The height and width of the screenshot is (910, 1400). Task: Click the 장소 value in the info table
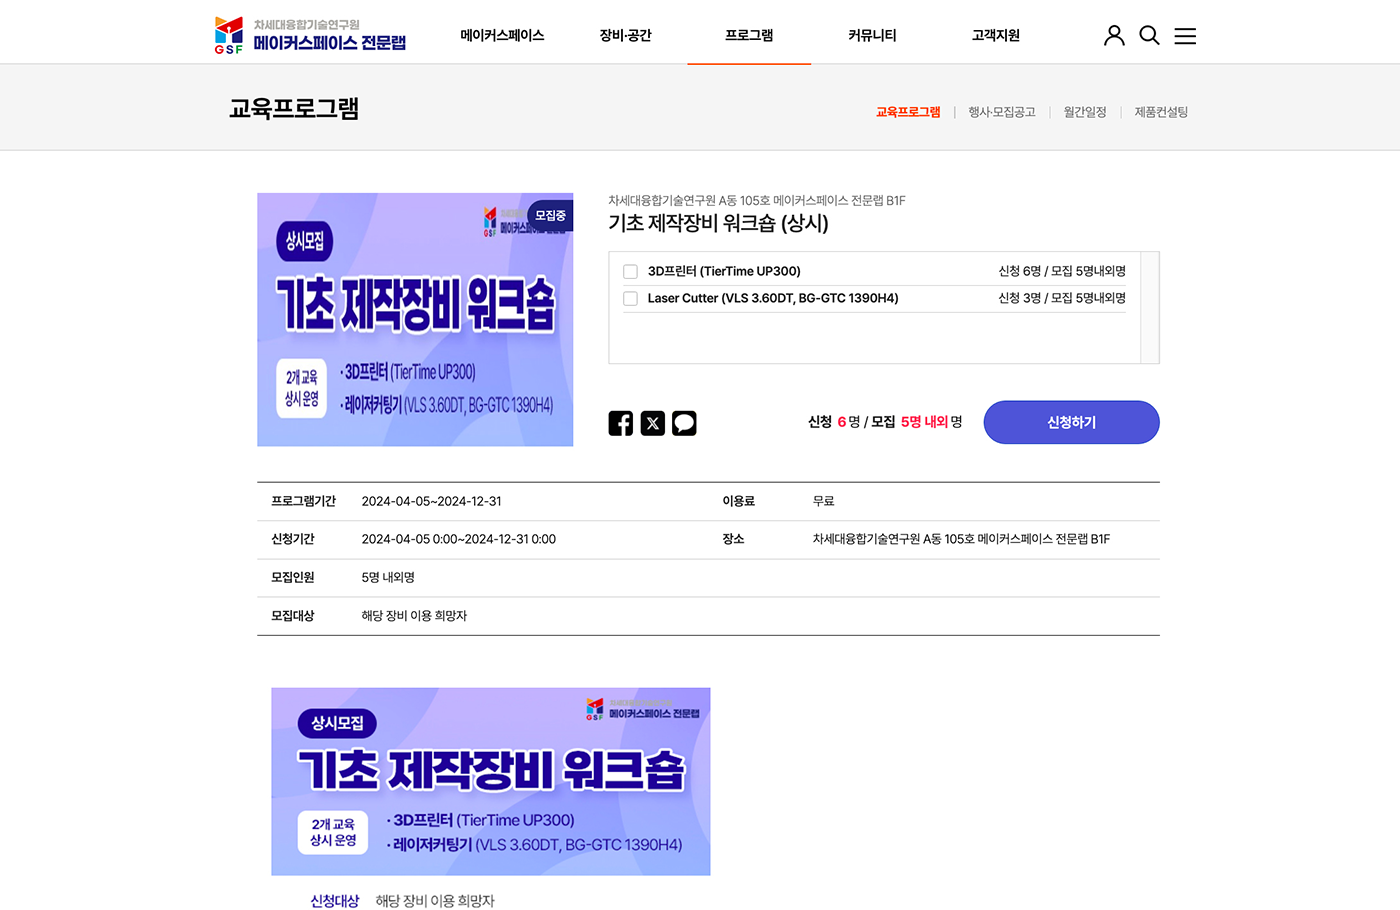point(961,539)
